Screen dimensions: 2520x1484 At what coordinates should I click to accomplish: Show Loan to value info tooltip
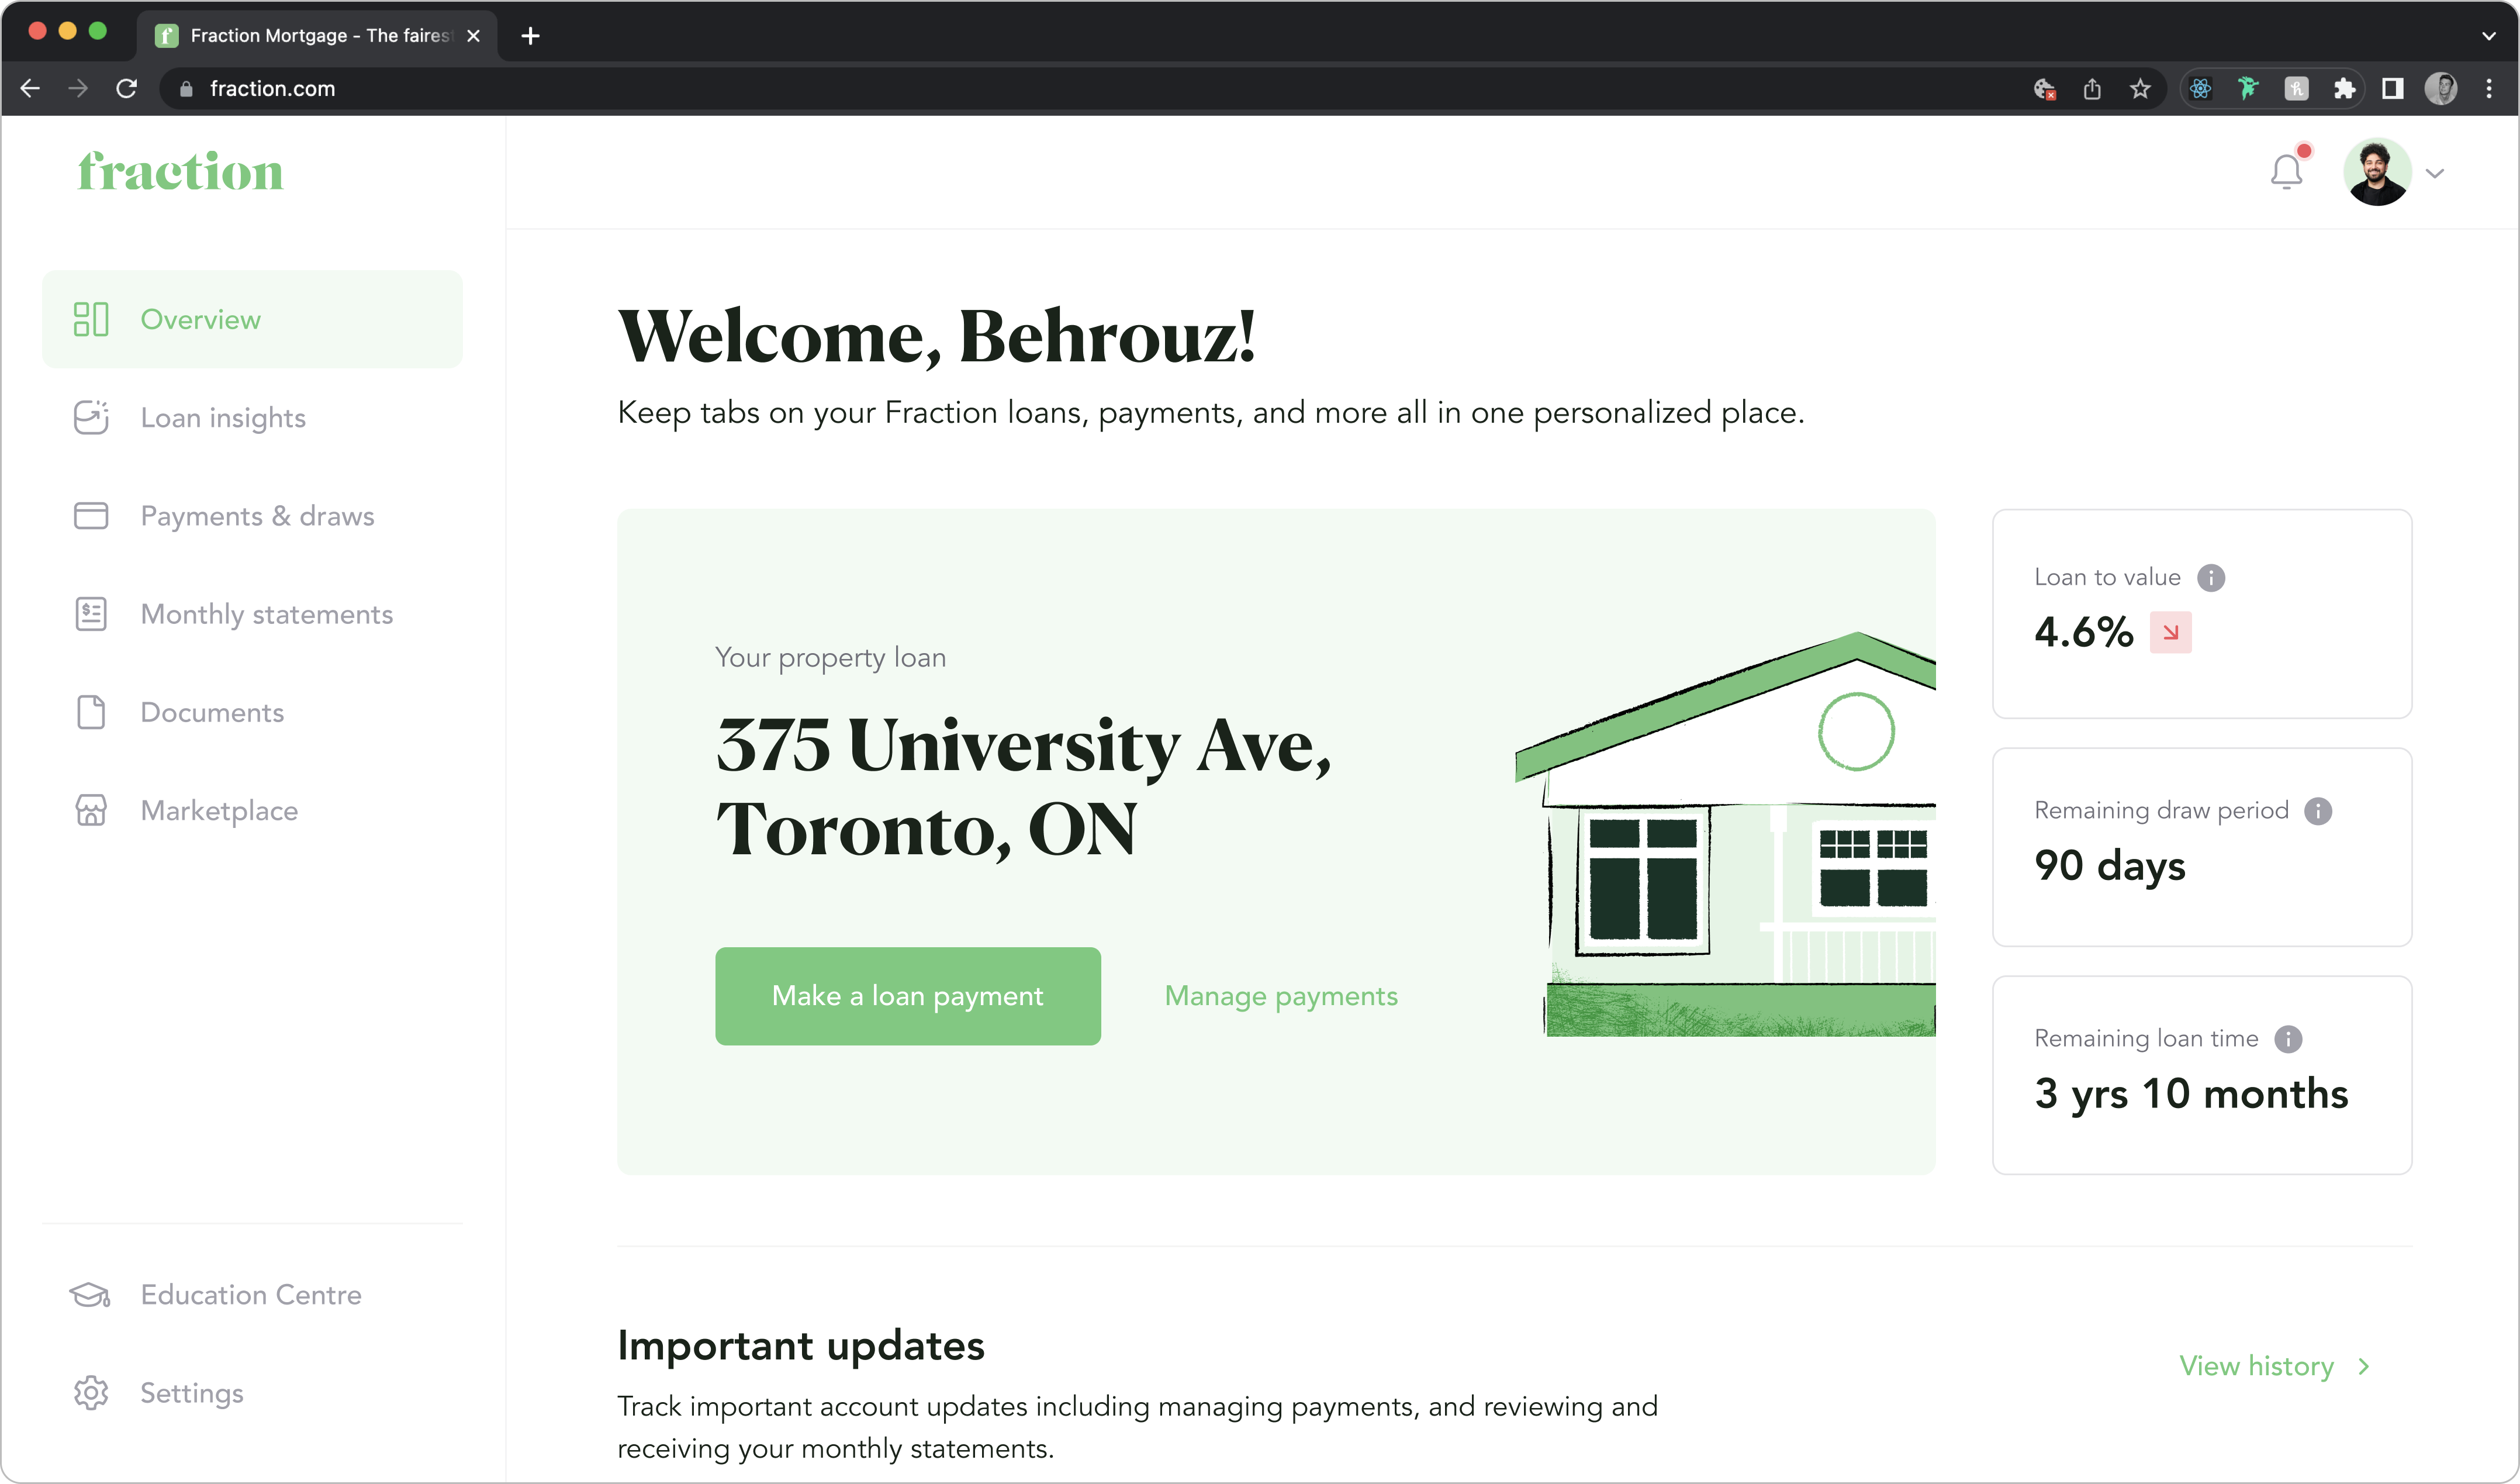click(2211, 578)
